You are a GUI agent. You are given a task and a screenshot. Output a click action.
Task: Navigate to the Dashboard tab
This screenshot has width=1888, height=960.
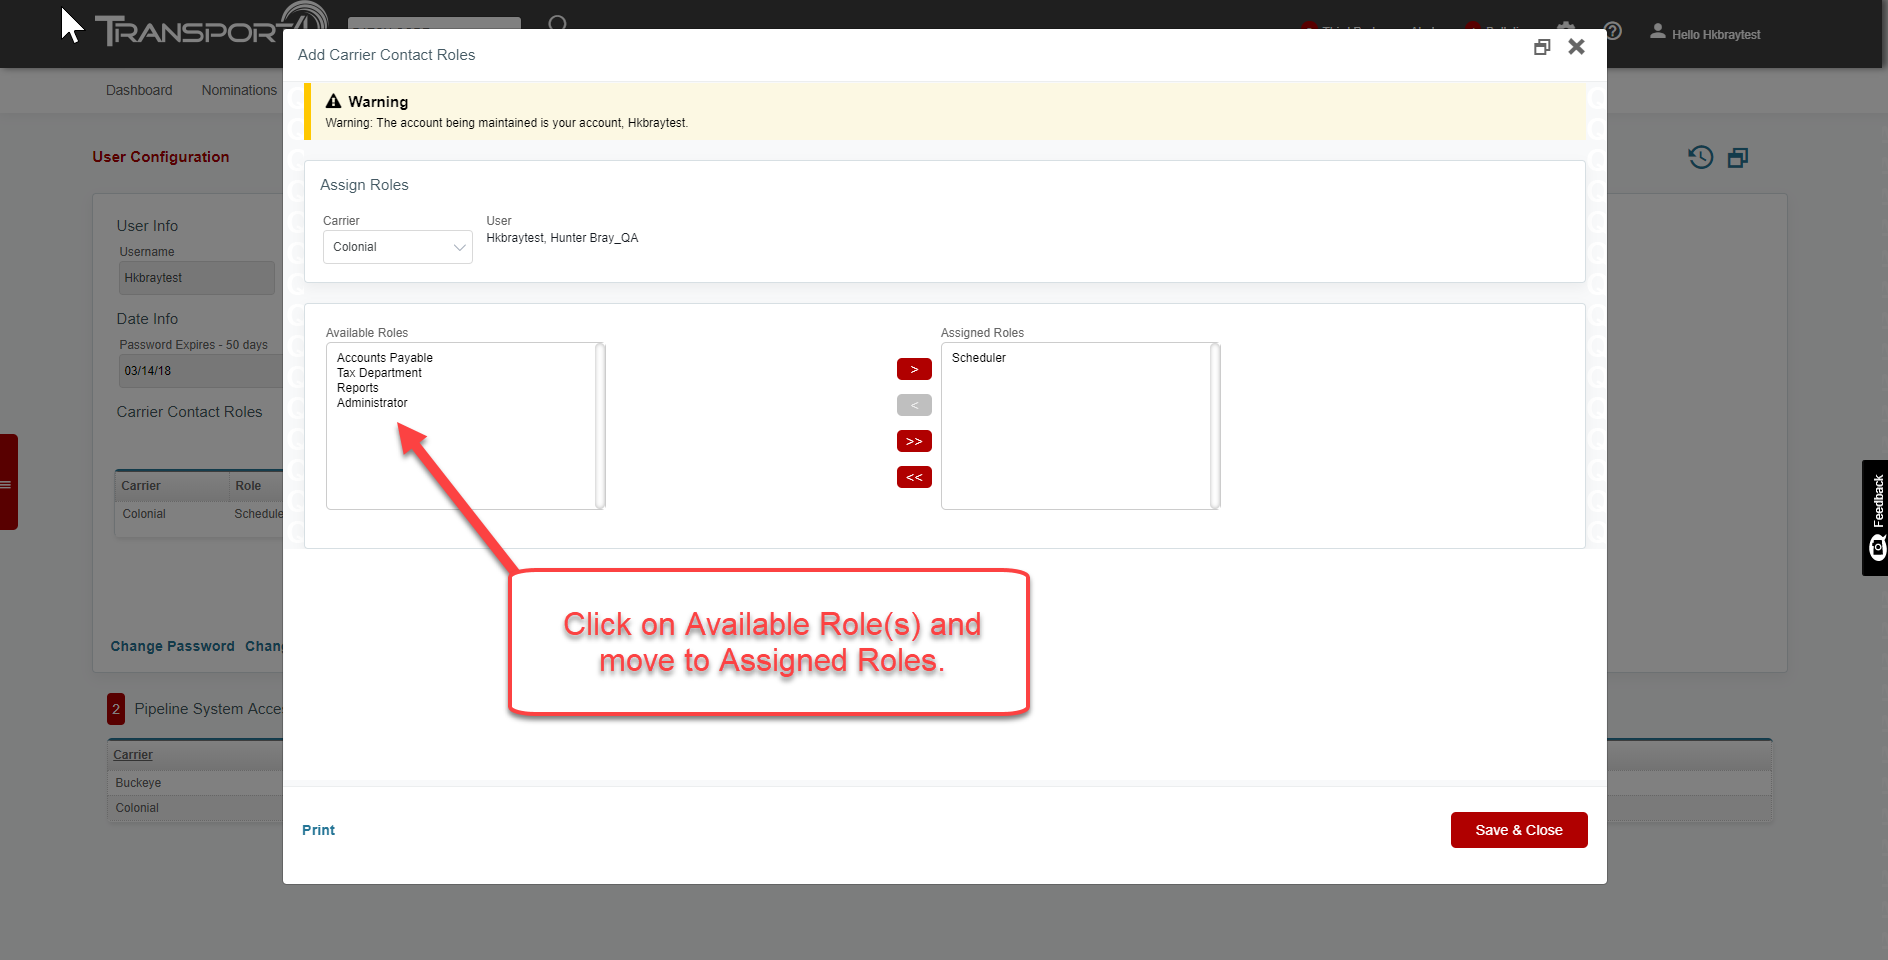tap(139, 90)
